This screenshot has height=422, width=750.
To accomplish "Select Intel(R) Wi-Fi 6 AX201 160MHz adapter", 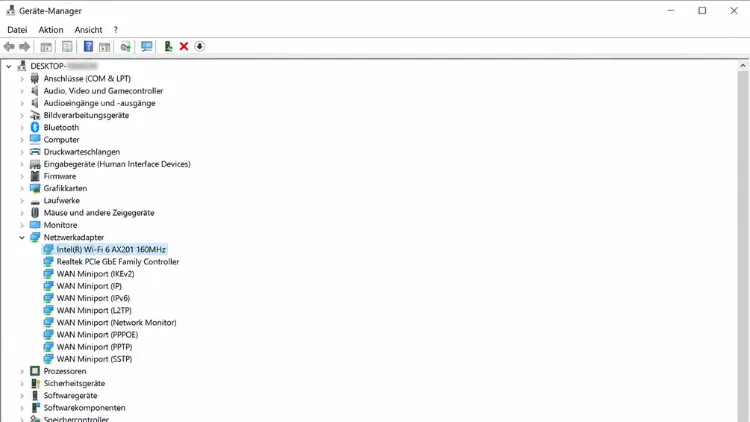I will pyautogui.click(x=111, y=249).
